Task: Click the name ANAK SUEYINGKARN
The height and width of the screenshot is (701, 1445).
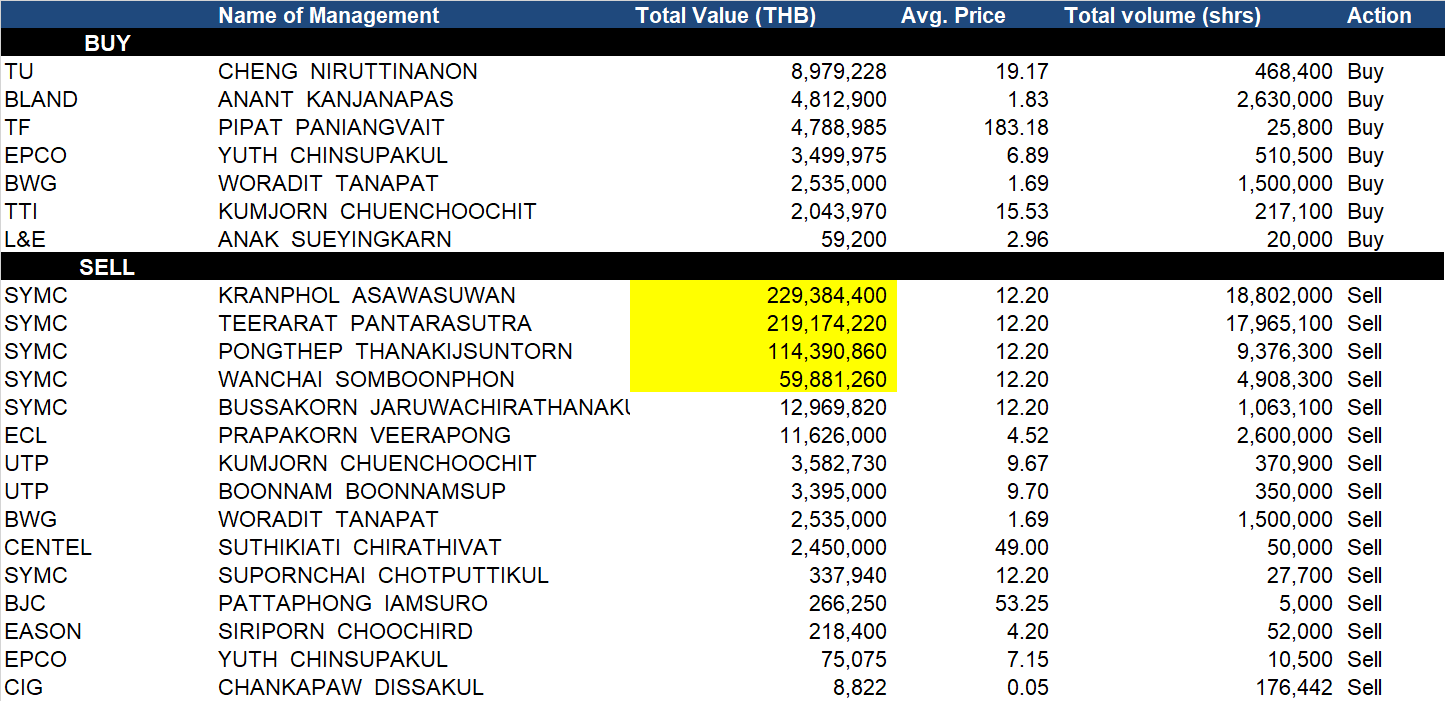Action: (x=335, y=239)
